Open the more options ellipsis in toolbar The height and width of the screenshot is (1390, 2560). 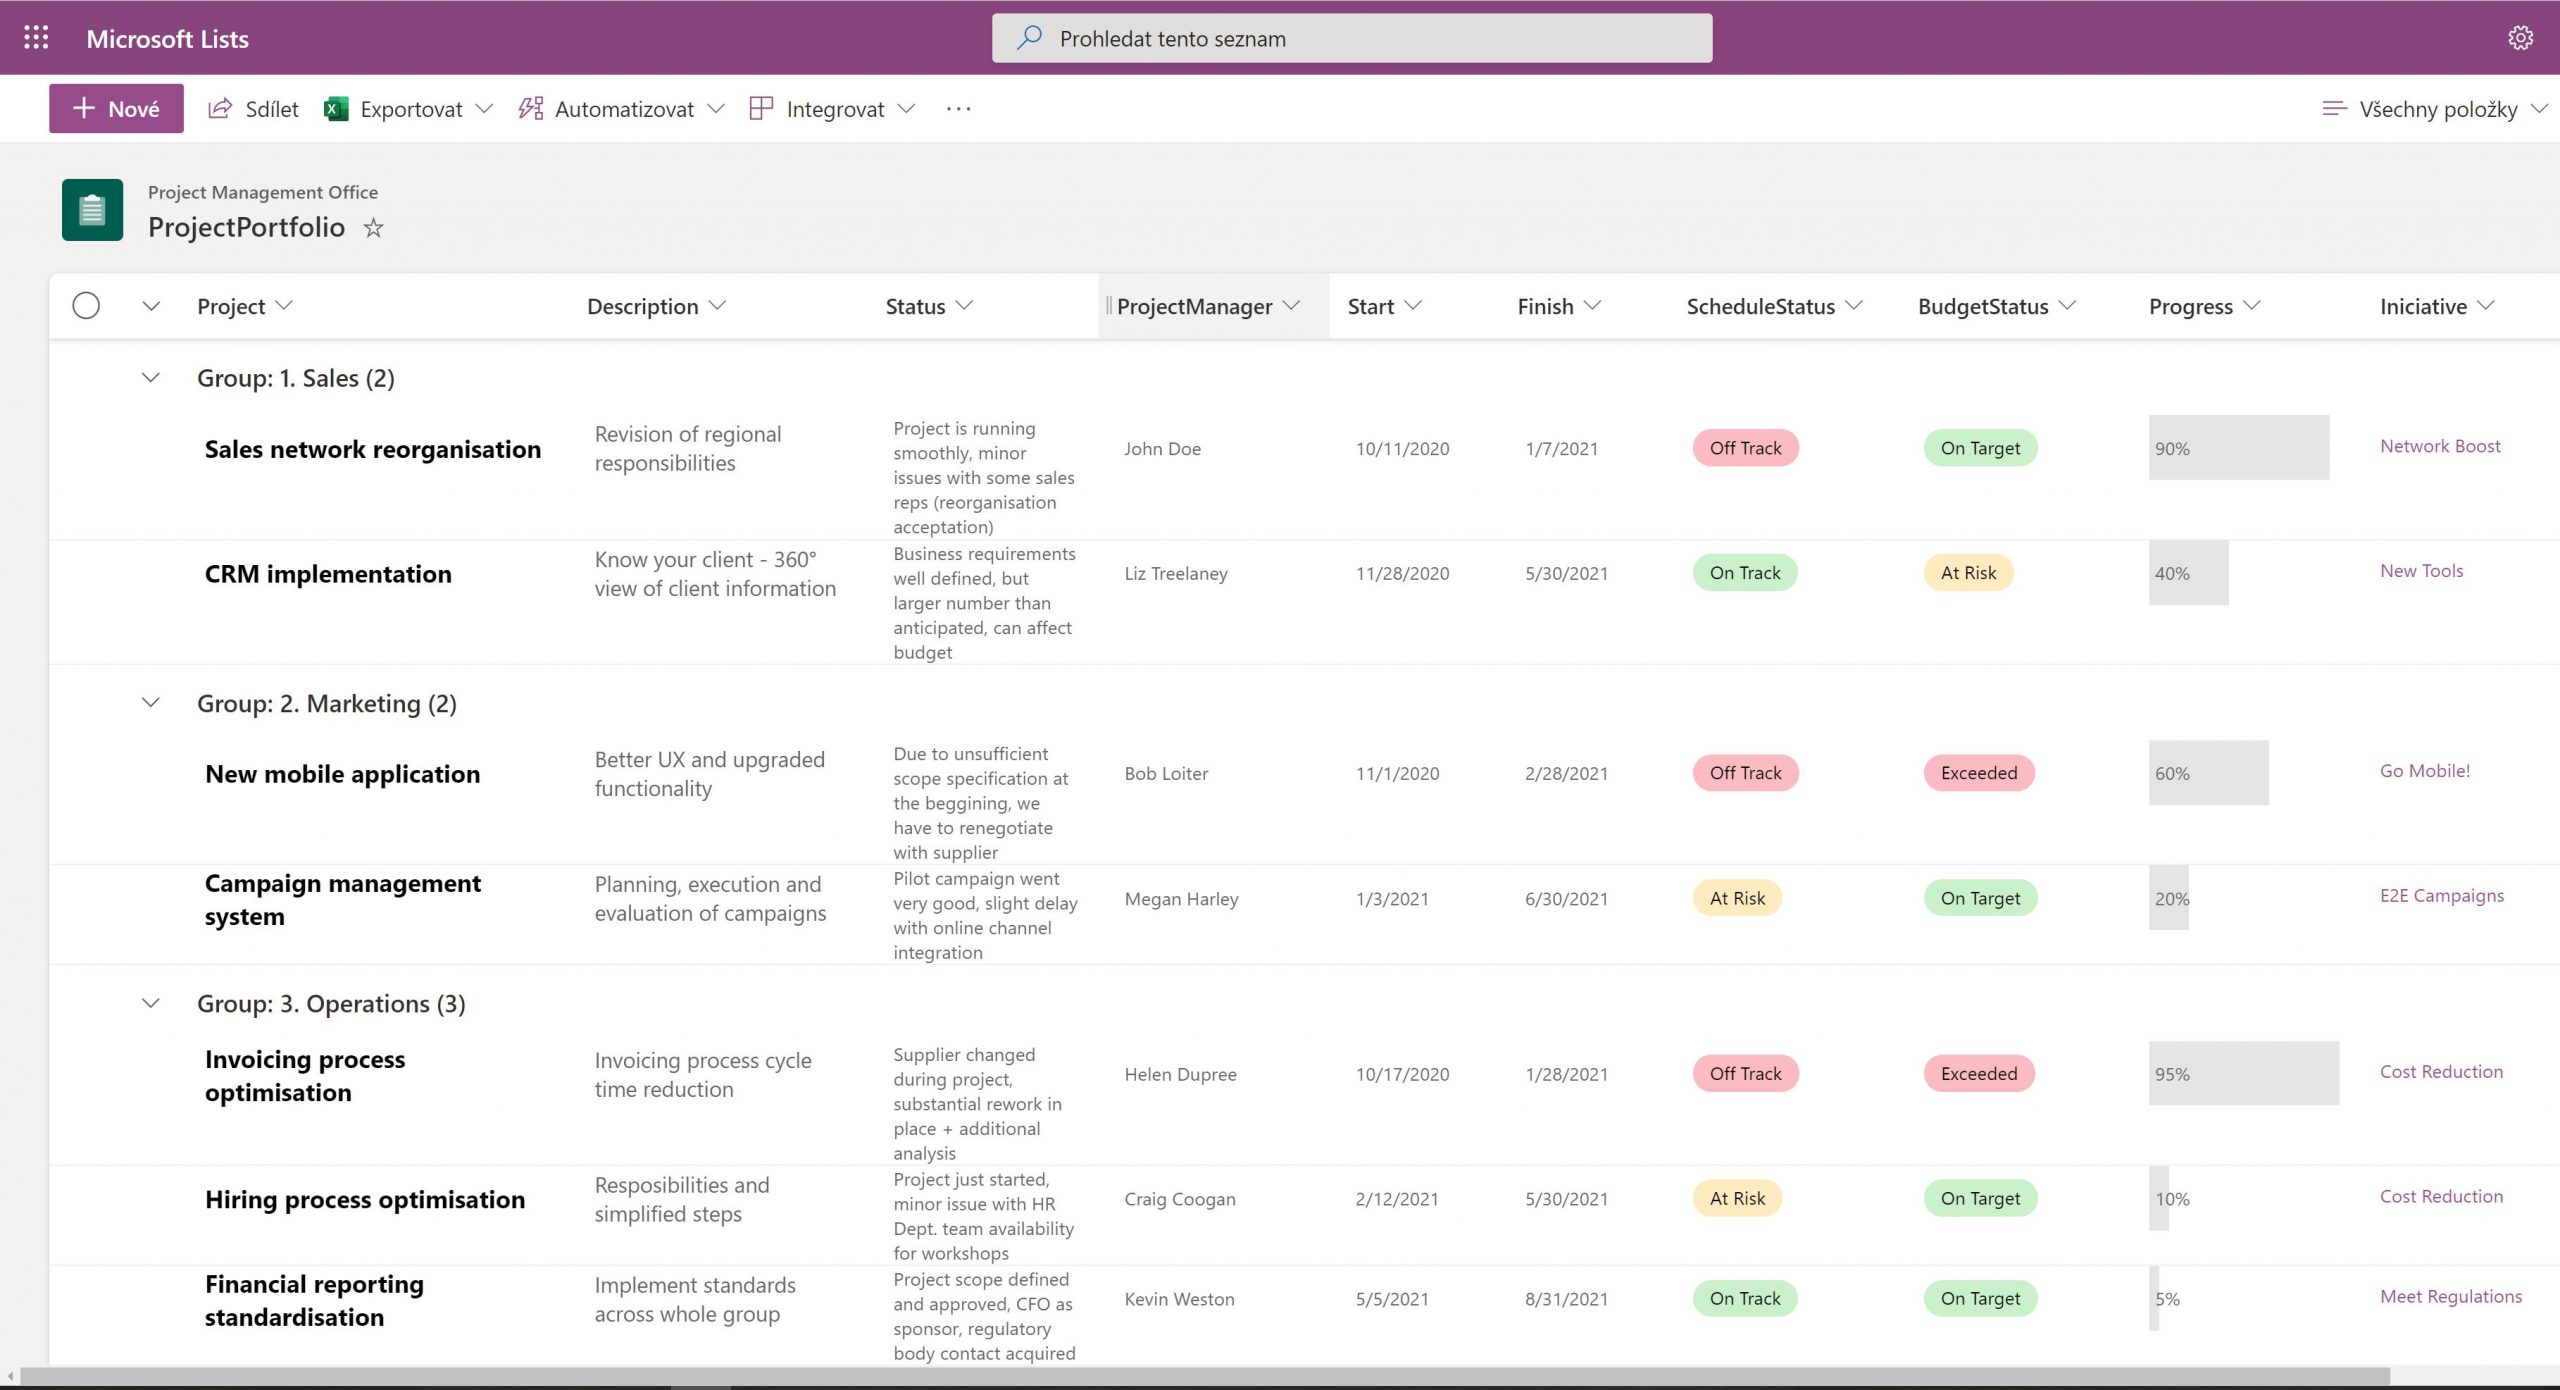point(958,109)
